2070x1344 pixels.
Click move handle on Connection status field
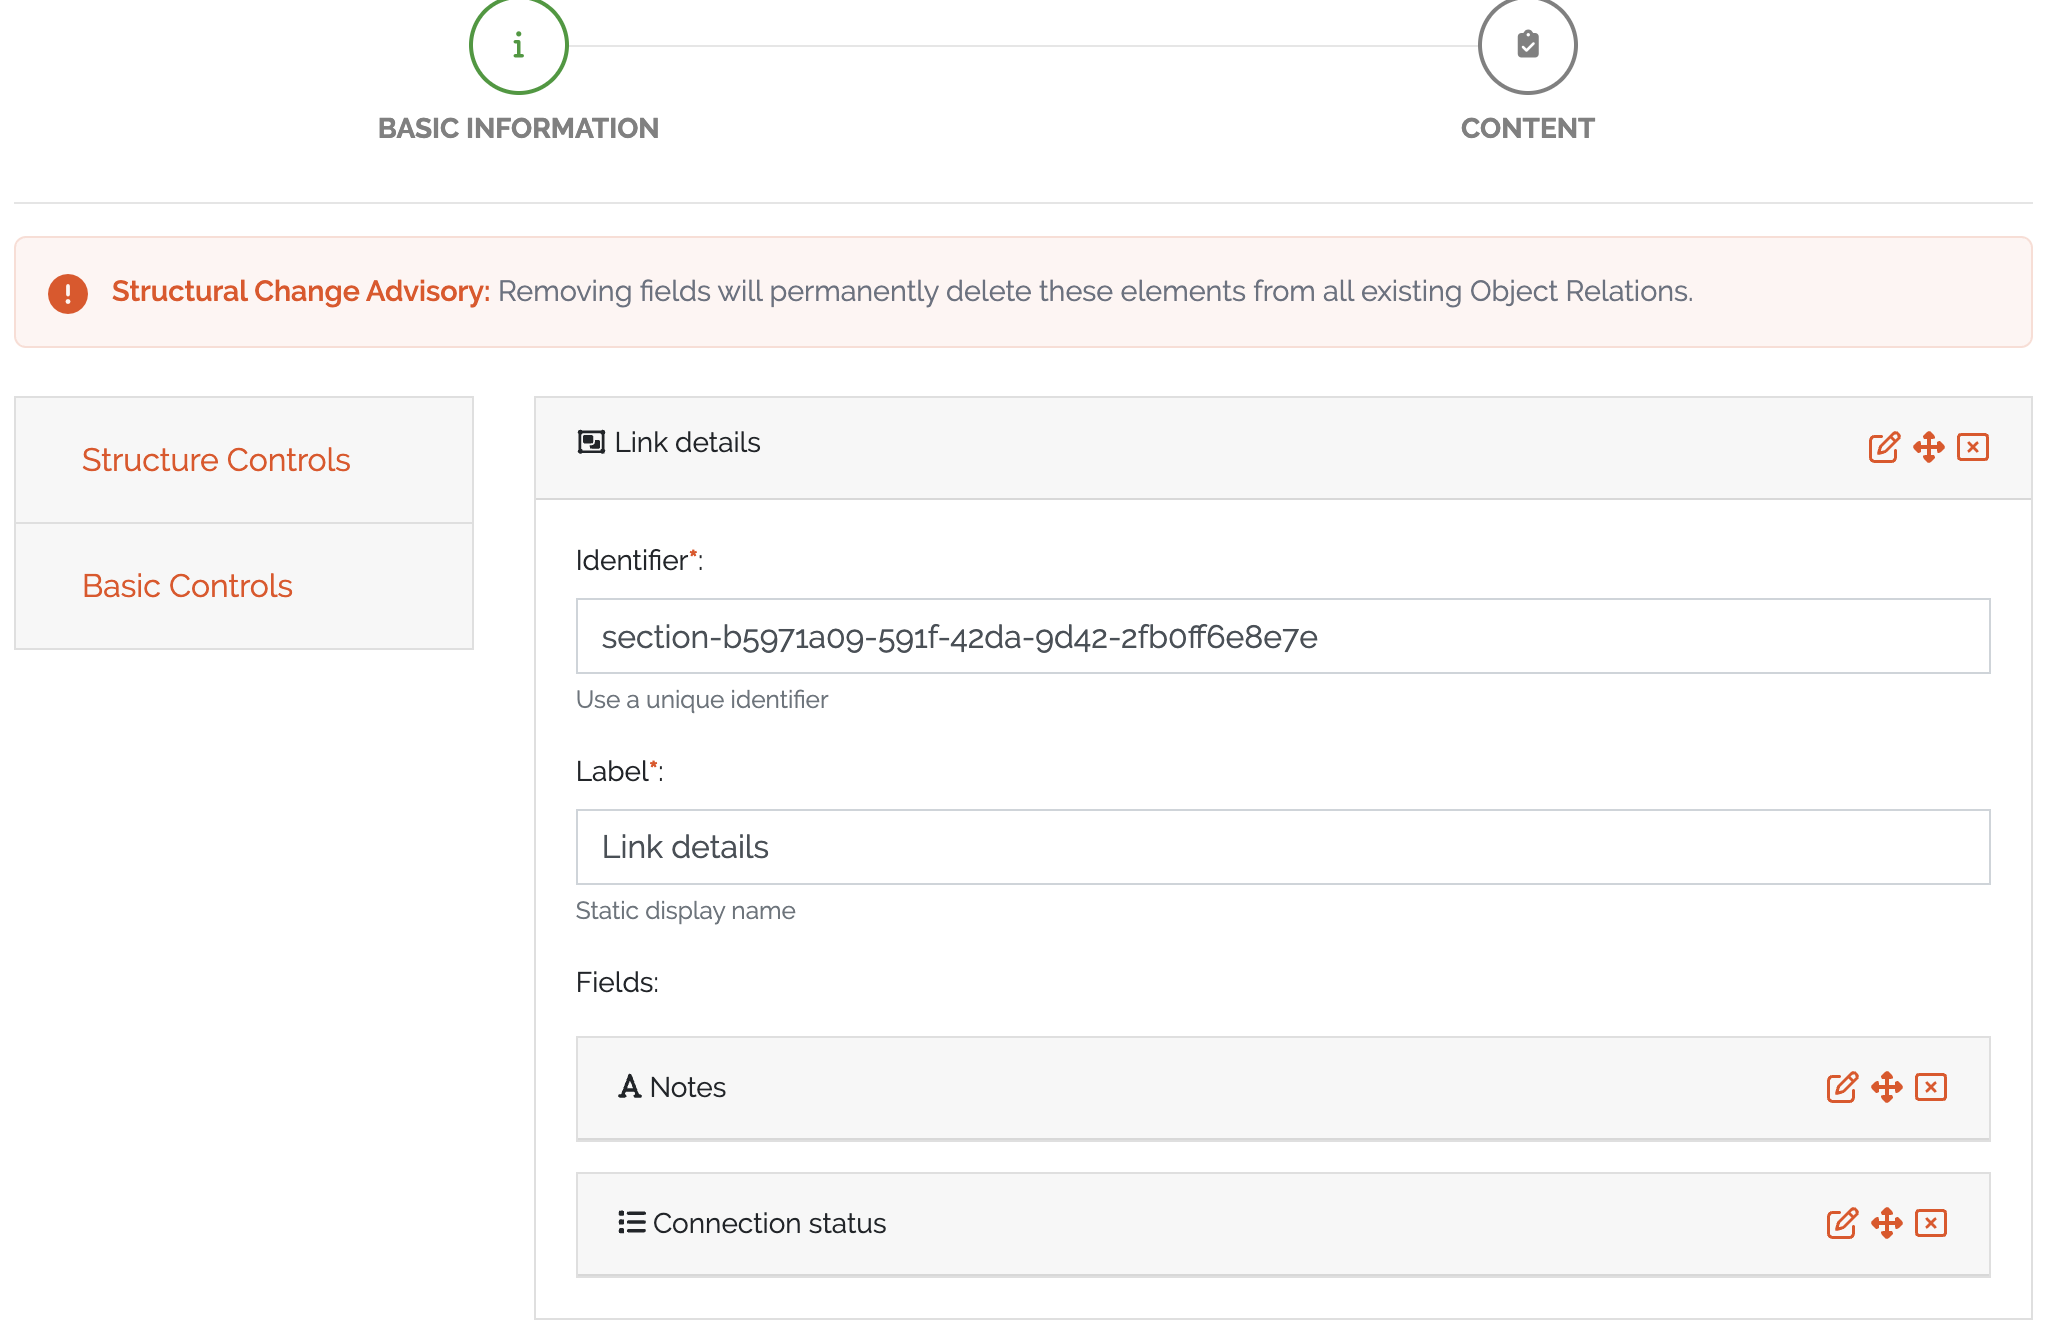coord(1886,1223)
